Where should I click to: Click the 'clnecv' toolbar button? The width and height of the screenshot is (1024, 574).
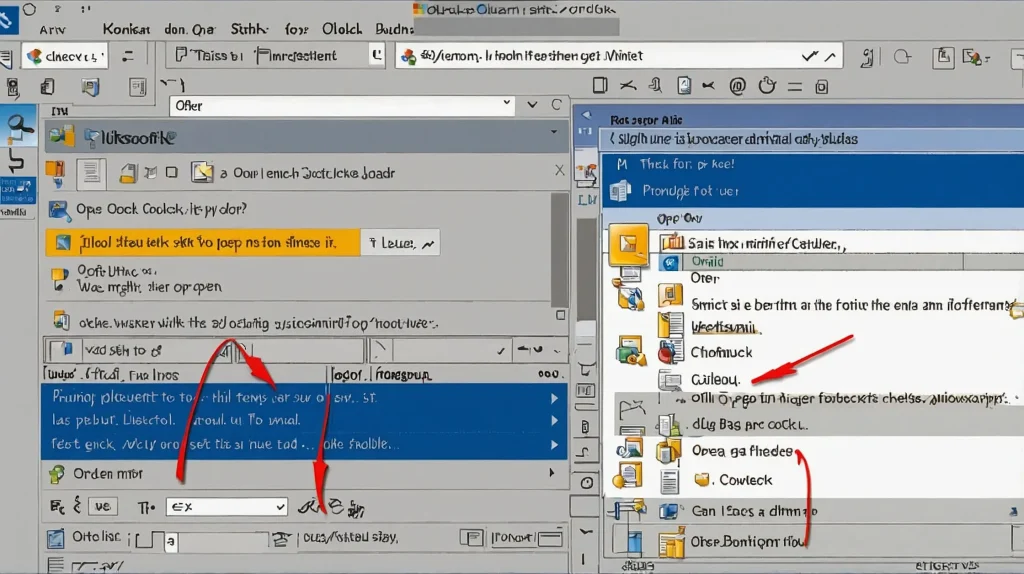point(65,57)
